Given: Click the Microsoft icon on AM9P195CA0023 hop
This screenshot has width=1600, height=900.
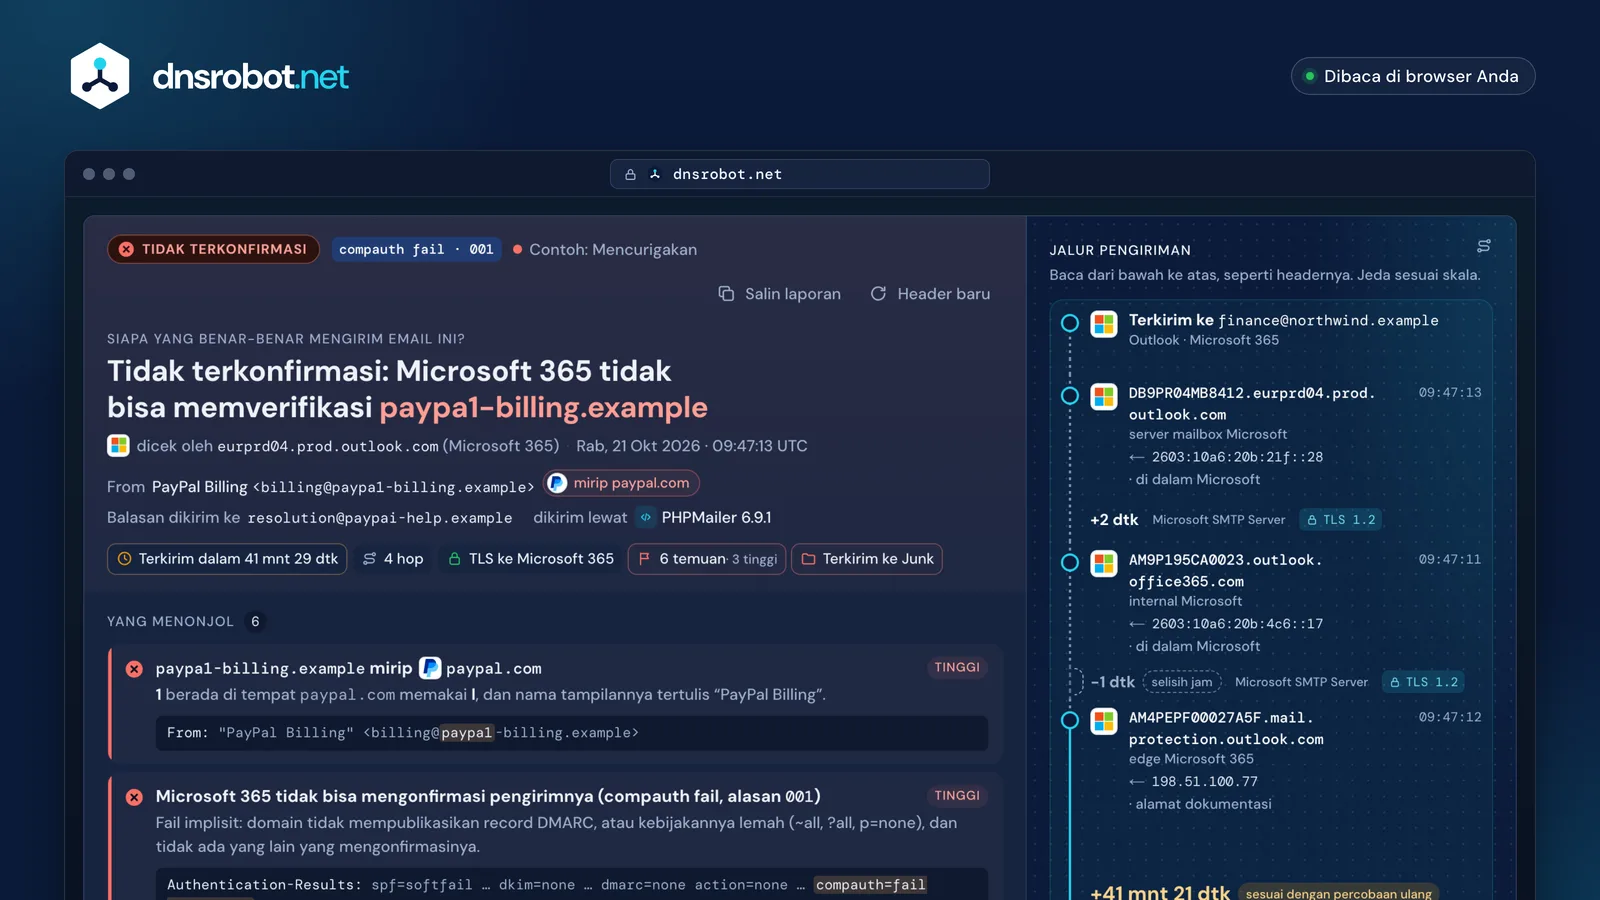Looking at the screenshot, I should click(1104, 564).
